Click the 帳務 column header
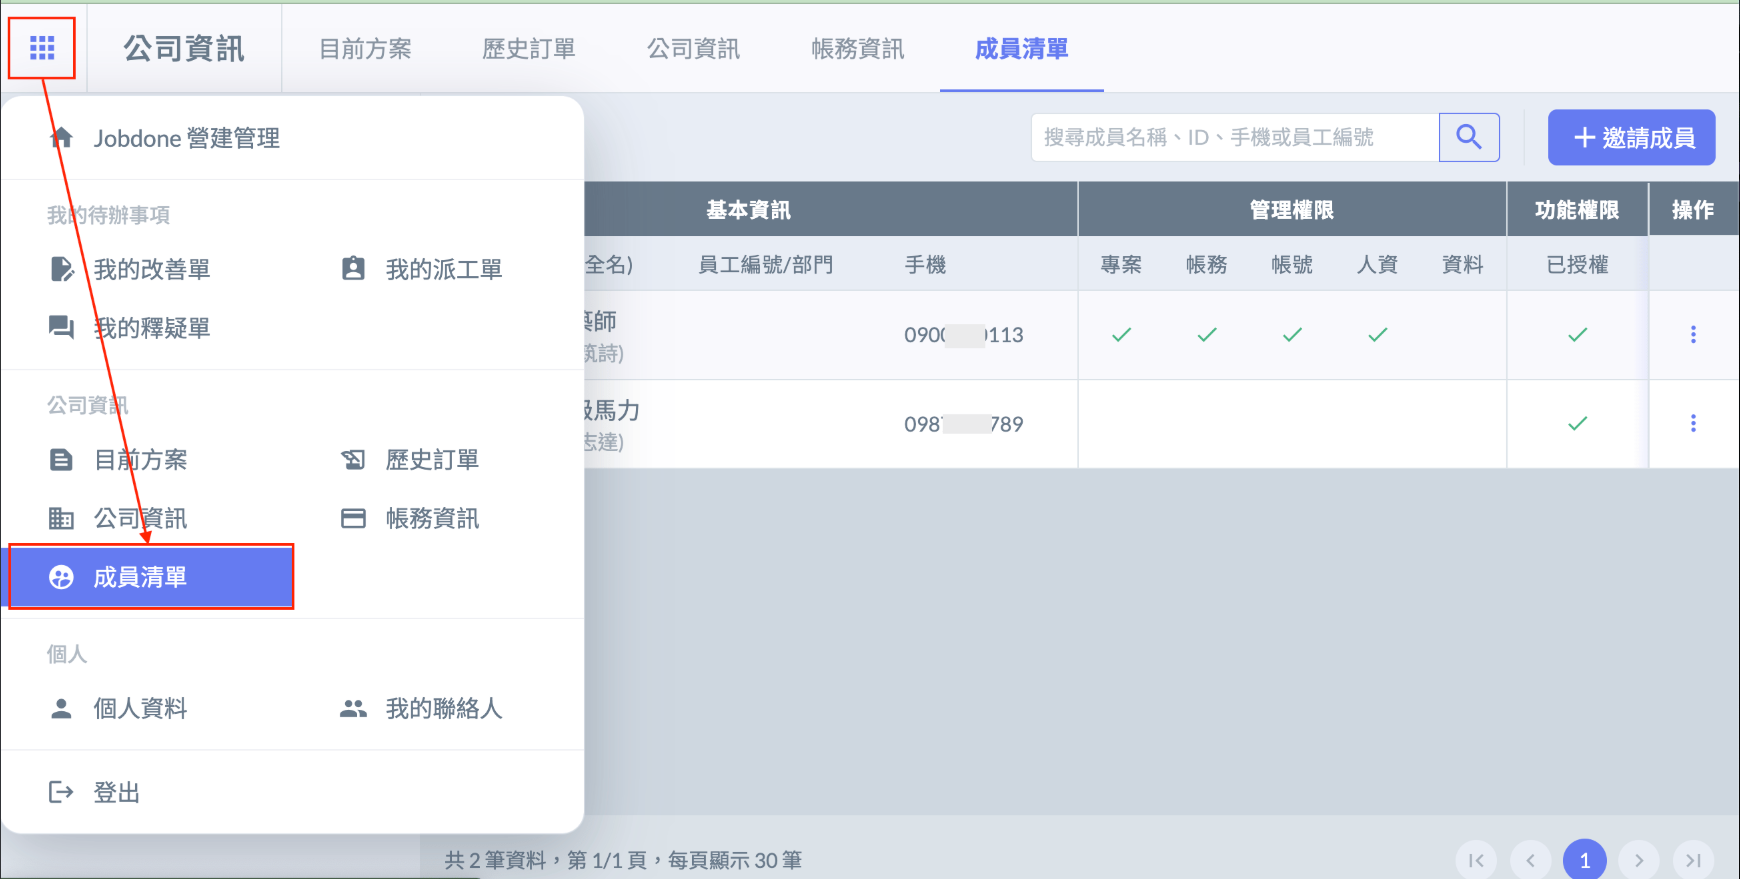This screenshot has height=879, width=1740. pyautogui.click(x=1207, y=265)
